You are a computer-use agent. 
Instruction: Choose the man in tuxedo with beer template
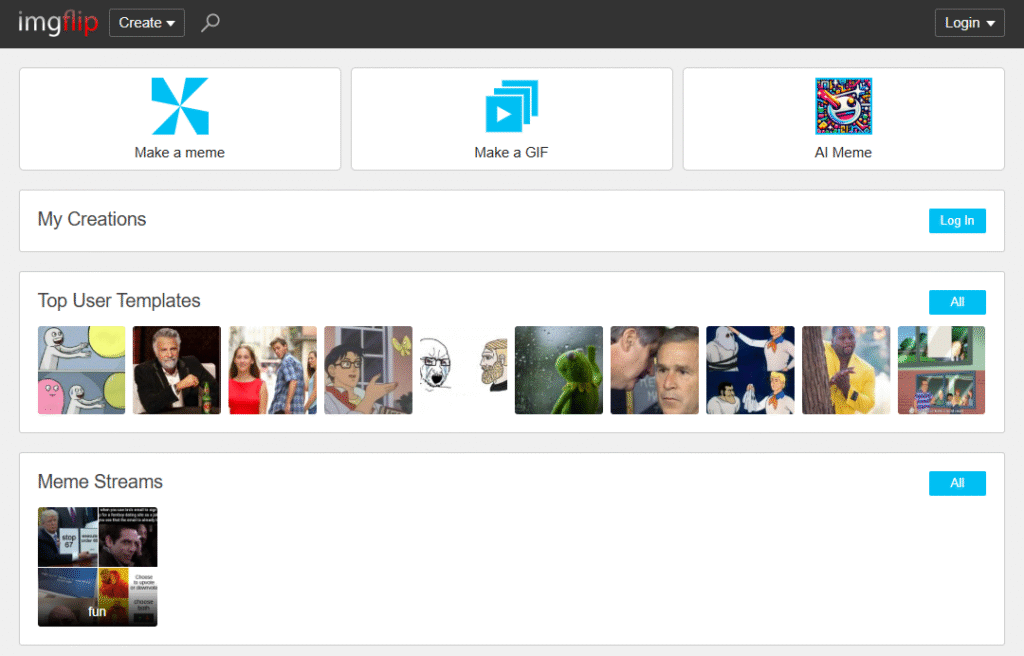(177, 370)
